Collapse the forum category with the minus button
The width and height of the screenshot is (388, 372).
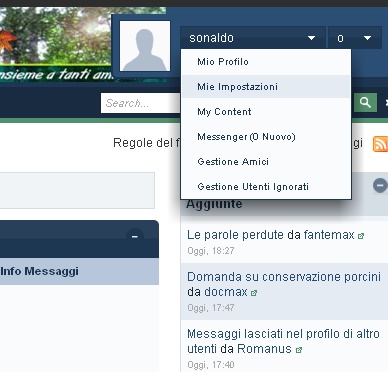point(135,236)
